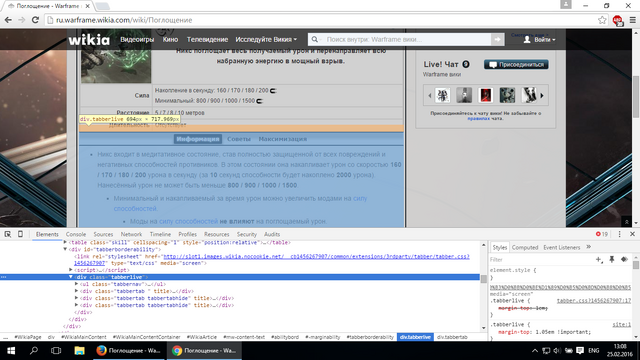The height and width of the screenshot is (360, 640).
Task: Focus the Styles Filter input
Action: pyautogui.click(x=541, y=260)
